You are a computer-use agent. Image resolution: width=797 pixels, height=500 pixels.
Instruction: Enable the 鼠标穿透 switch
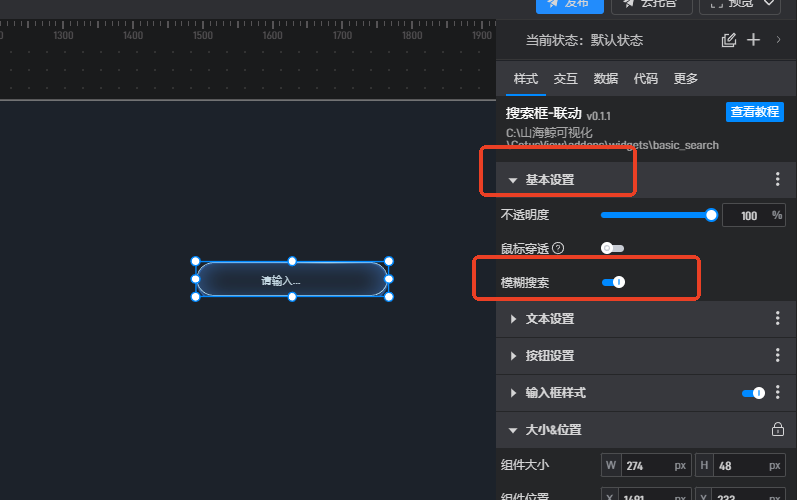(x=612, y=248)
